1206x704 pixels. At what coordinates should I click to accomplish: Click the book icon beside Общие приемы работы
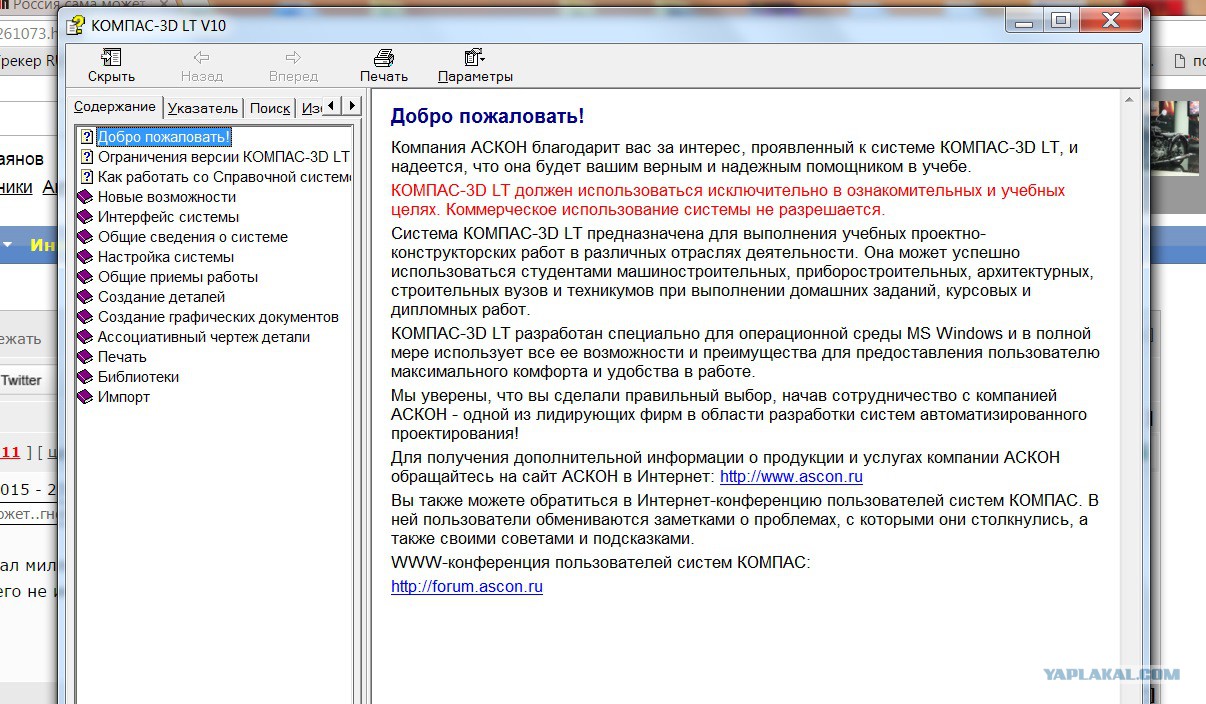86,277
